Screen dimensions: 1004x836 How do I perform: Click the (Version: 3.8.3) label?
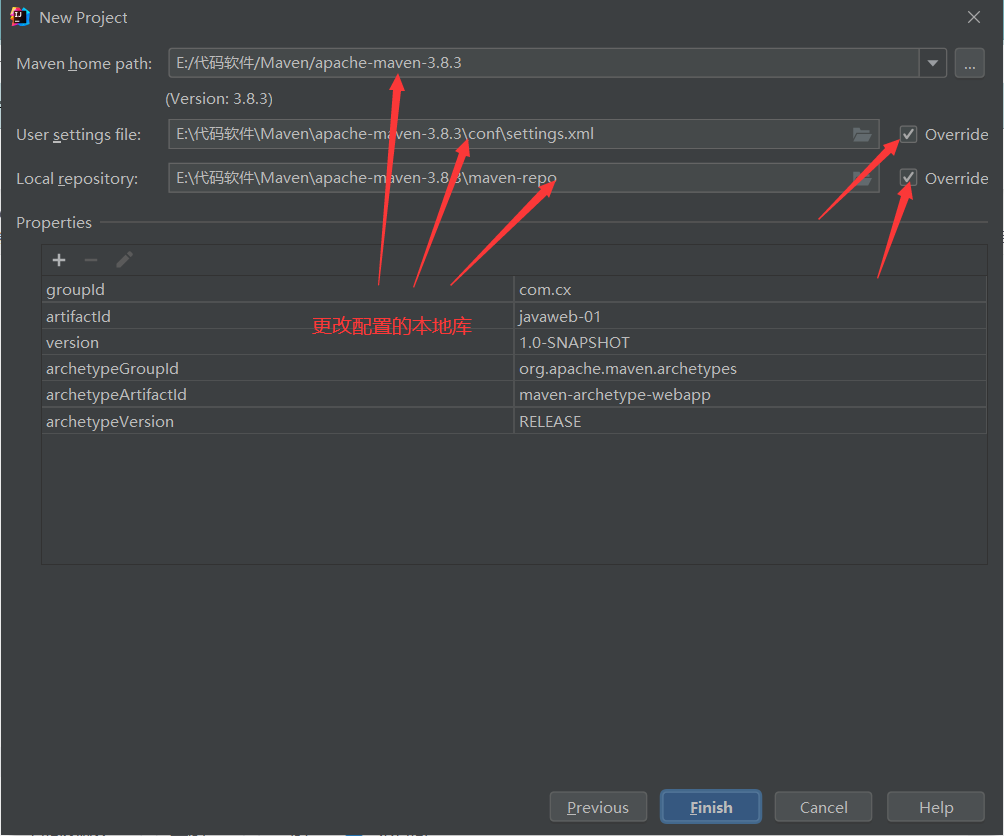click(219, 99)
